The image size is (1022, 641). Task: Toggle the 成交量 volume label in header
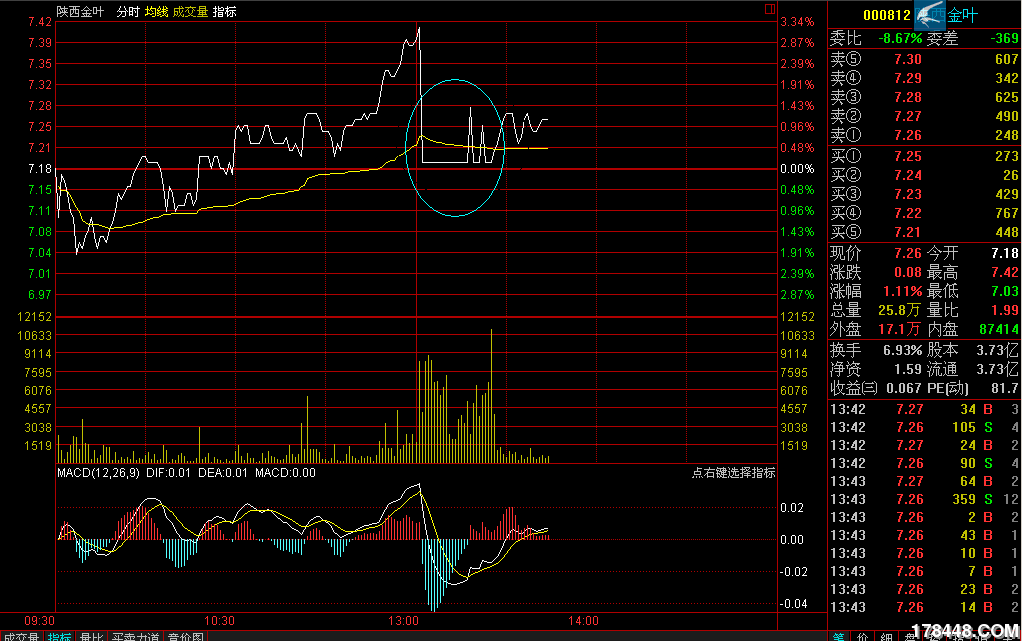(x=190, y=12)
